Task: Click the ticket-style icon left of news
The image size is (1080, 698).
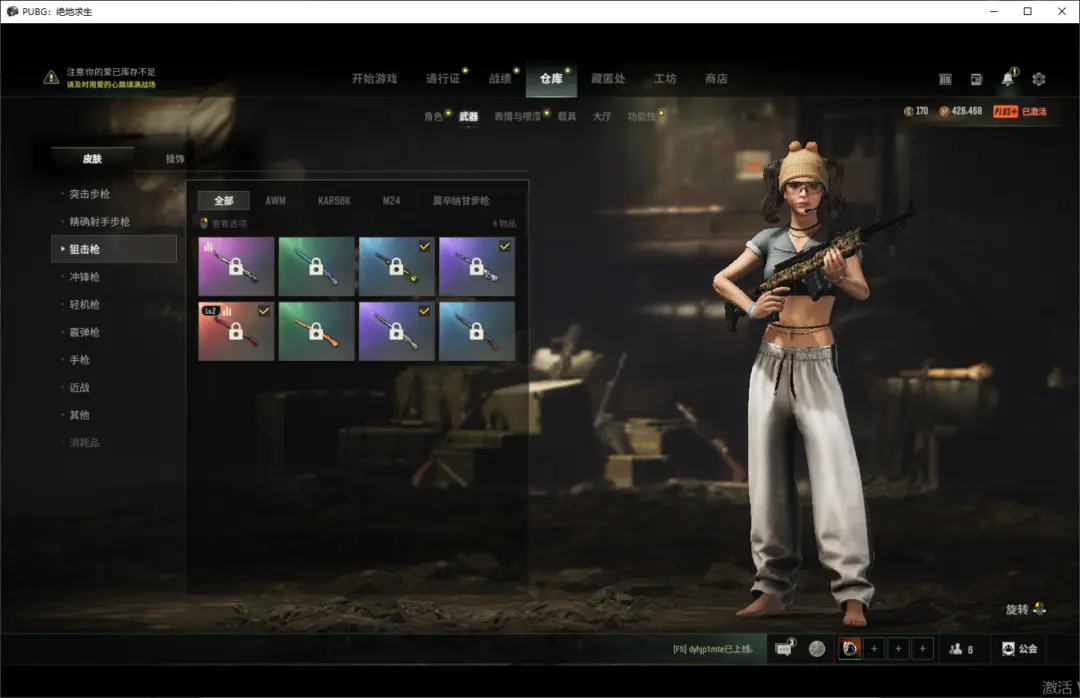Action: [945, 79]
